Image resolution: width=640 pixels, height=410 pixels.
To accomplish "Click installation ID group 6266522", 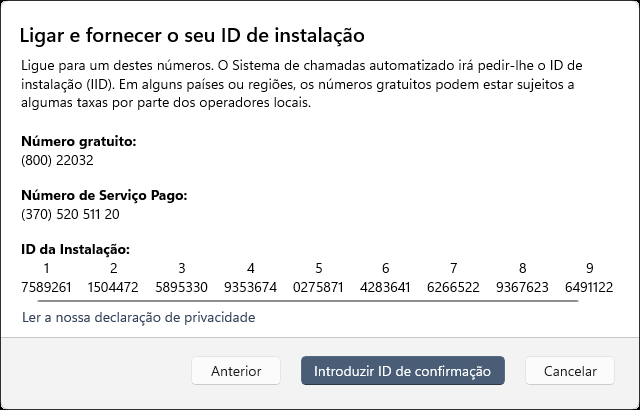I will pos(453,286).
